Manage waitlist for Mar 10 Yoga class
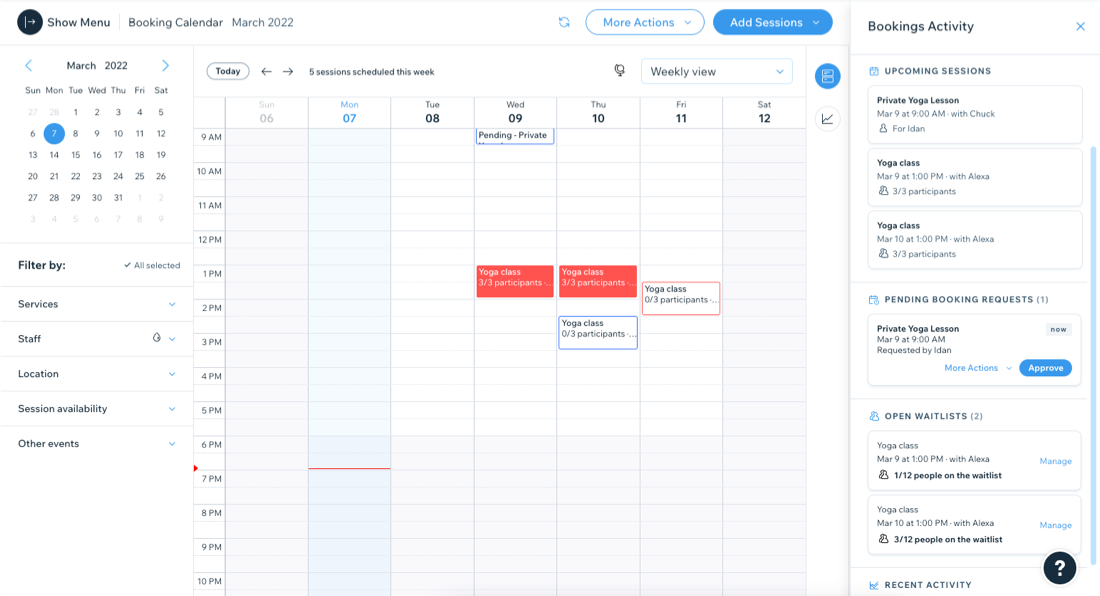This screenshot has height=596, width=1100. [x=1055, y=525]
